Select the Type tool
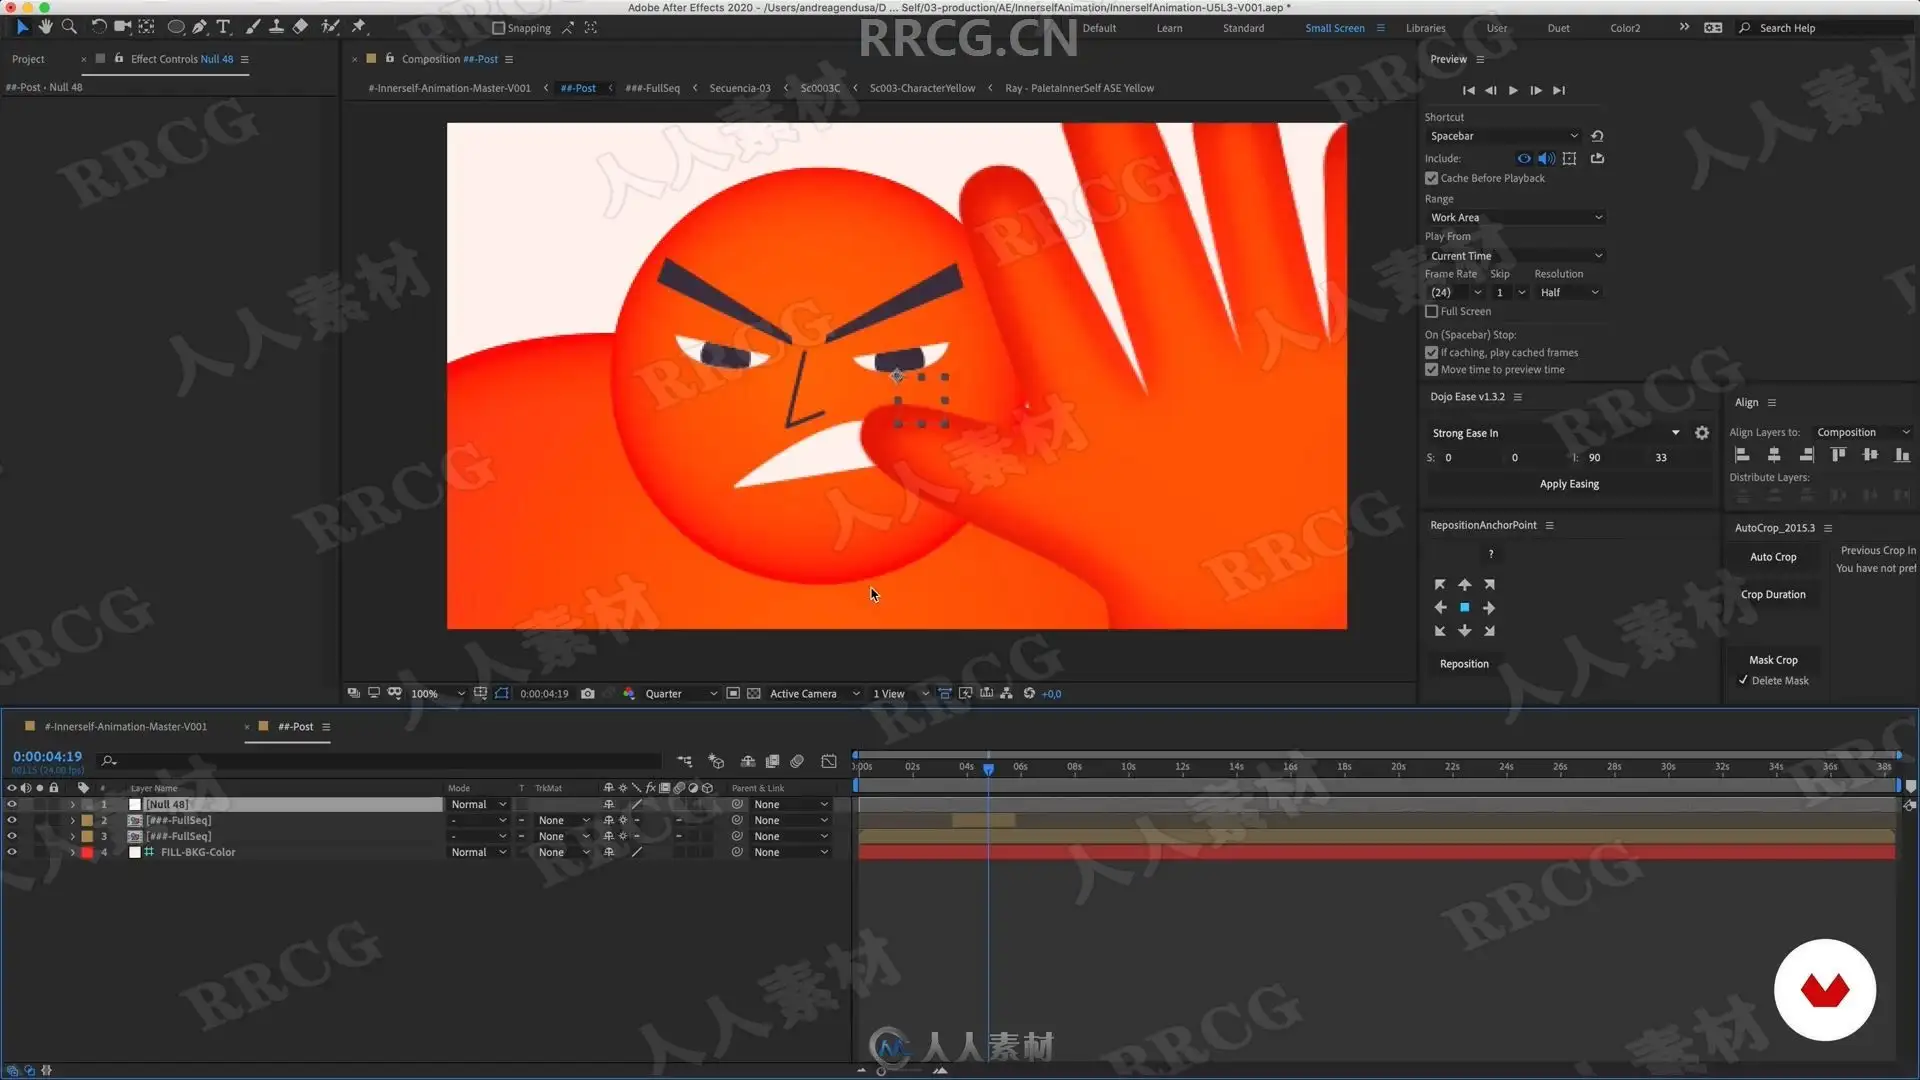Screen dimensions: 1920x1080 (x=223, y=27)
